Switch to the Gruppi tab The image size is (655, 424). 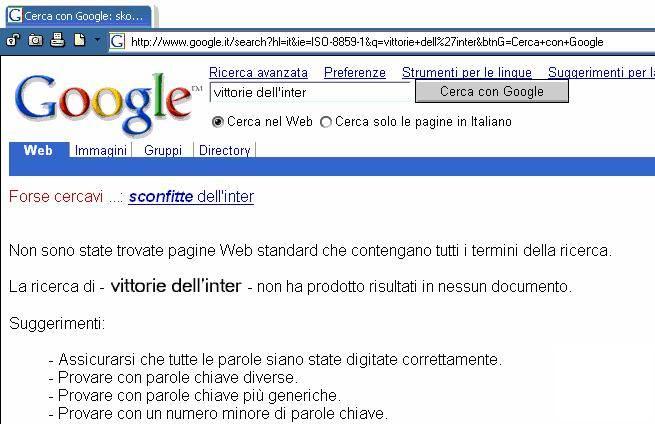point(163,150)
